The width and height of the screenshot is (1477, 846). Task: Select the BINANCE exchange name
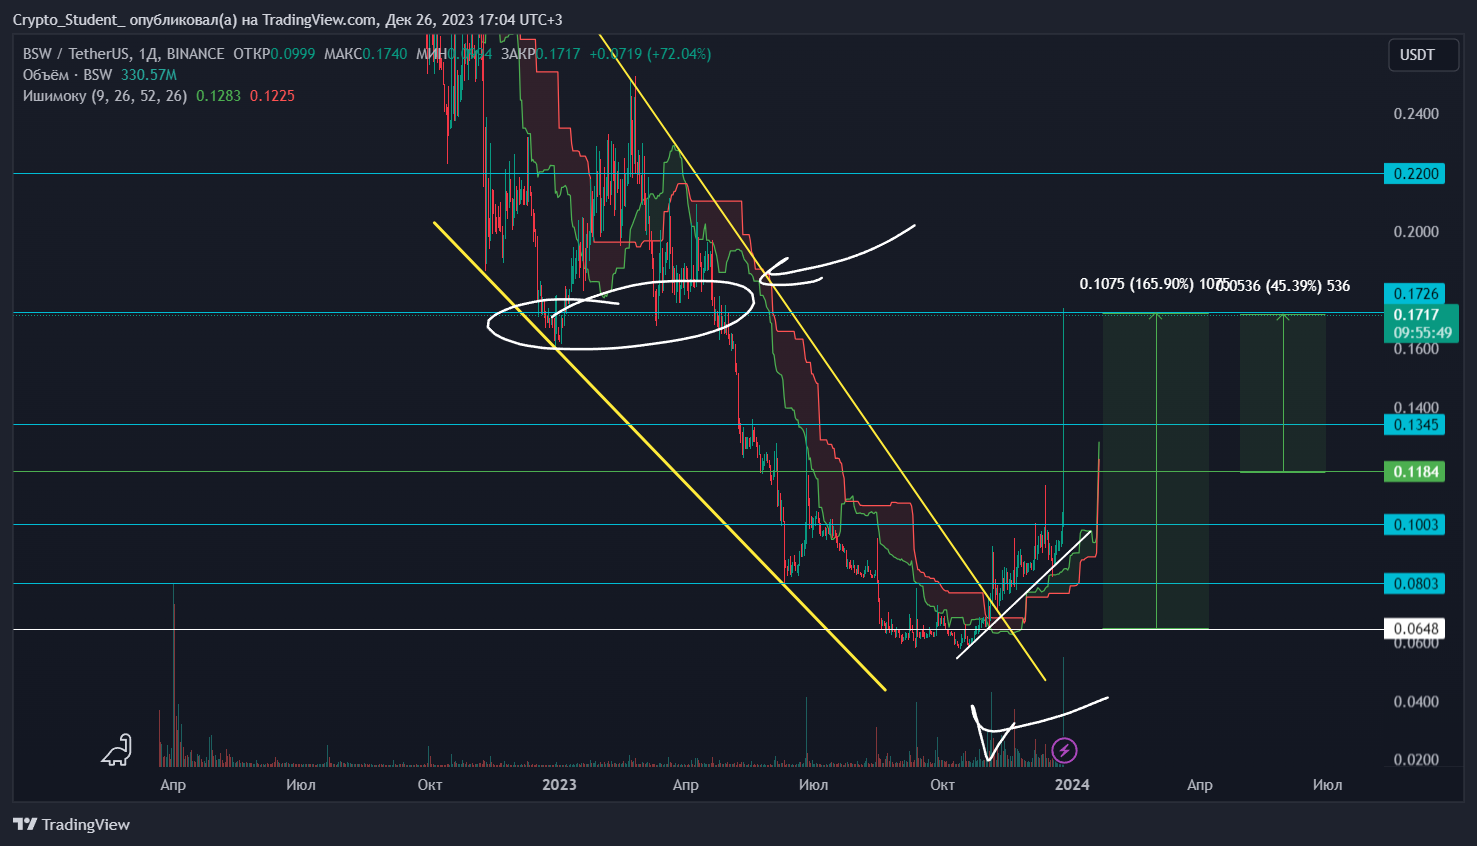click(196, 54)
